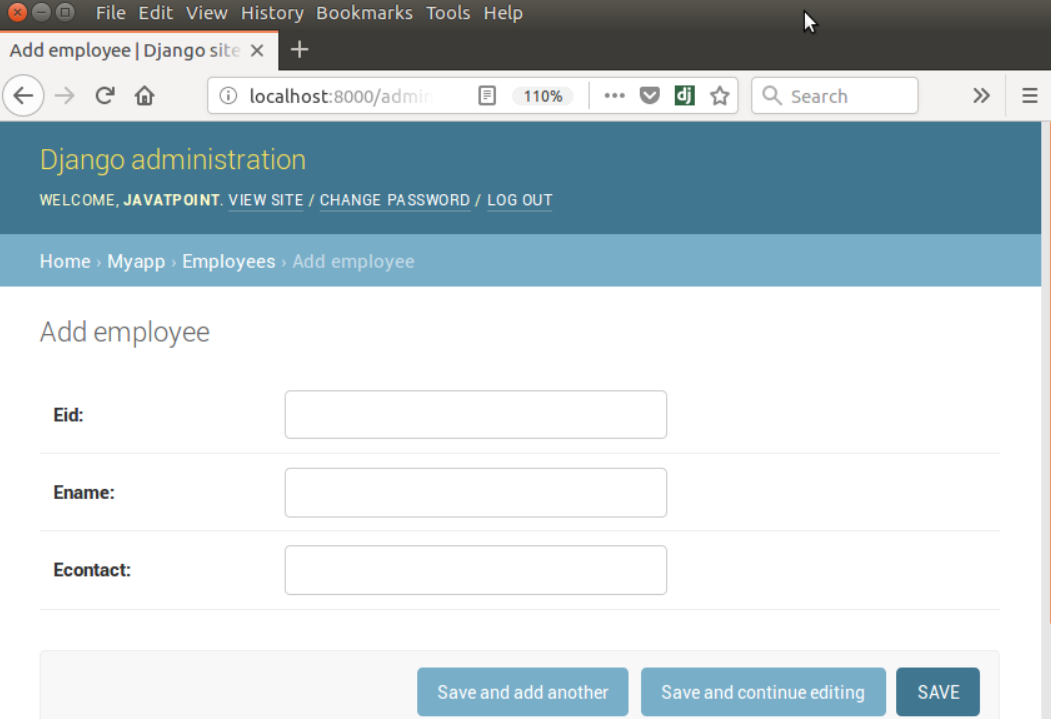Click the Eid input field
Viewport: 1051px width, 719px height.
coord(475,415)
